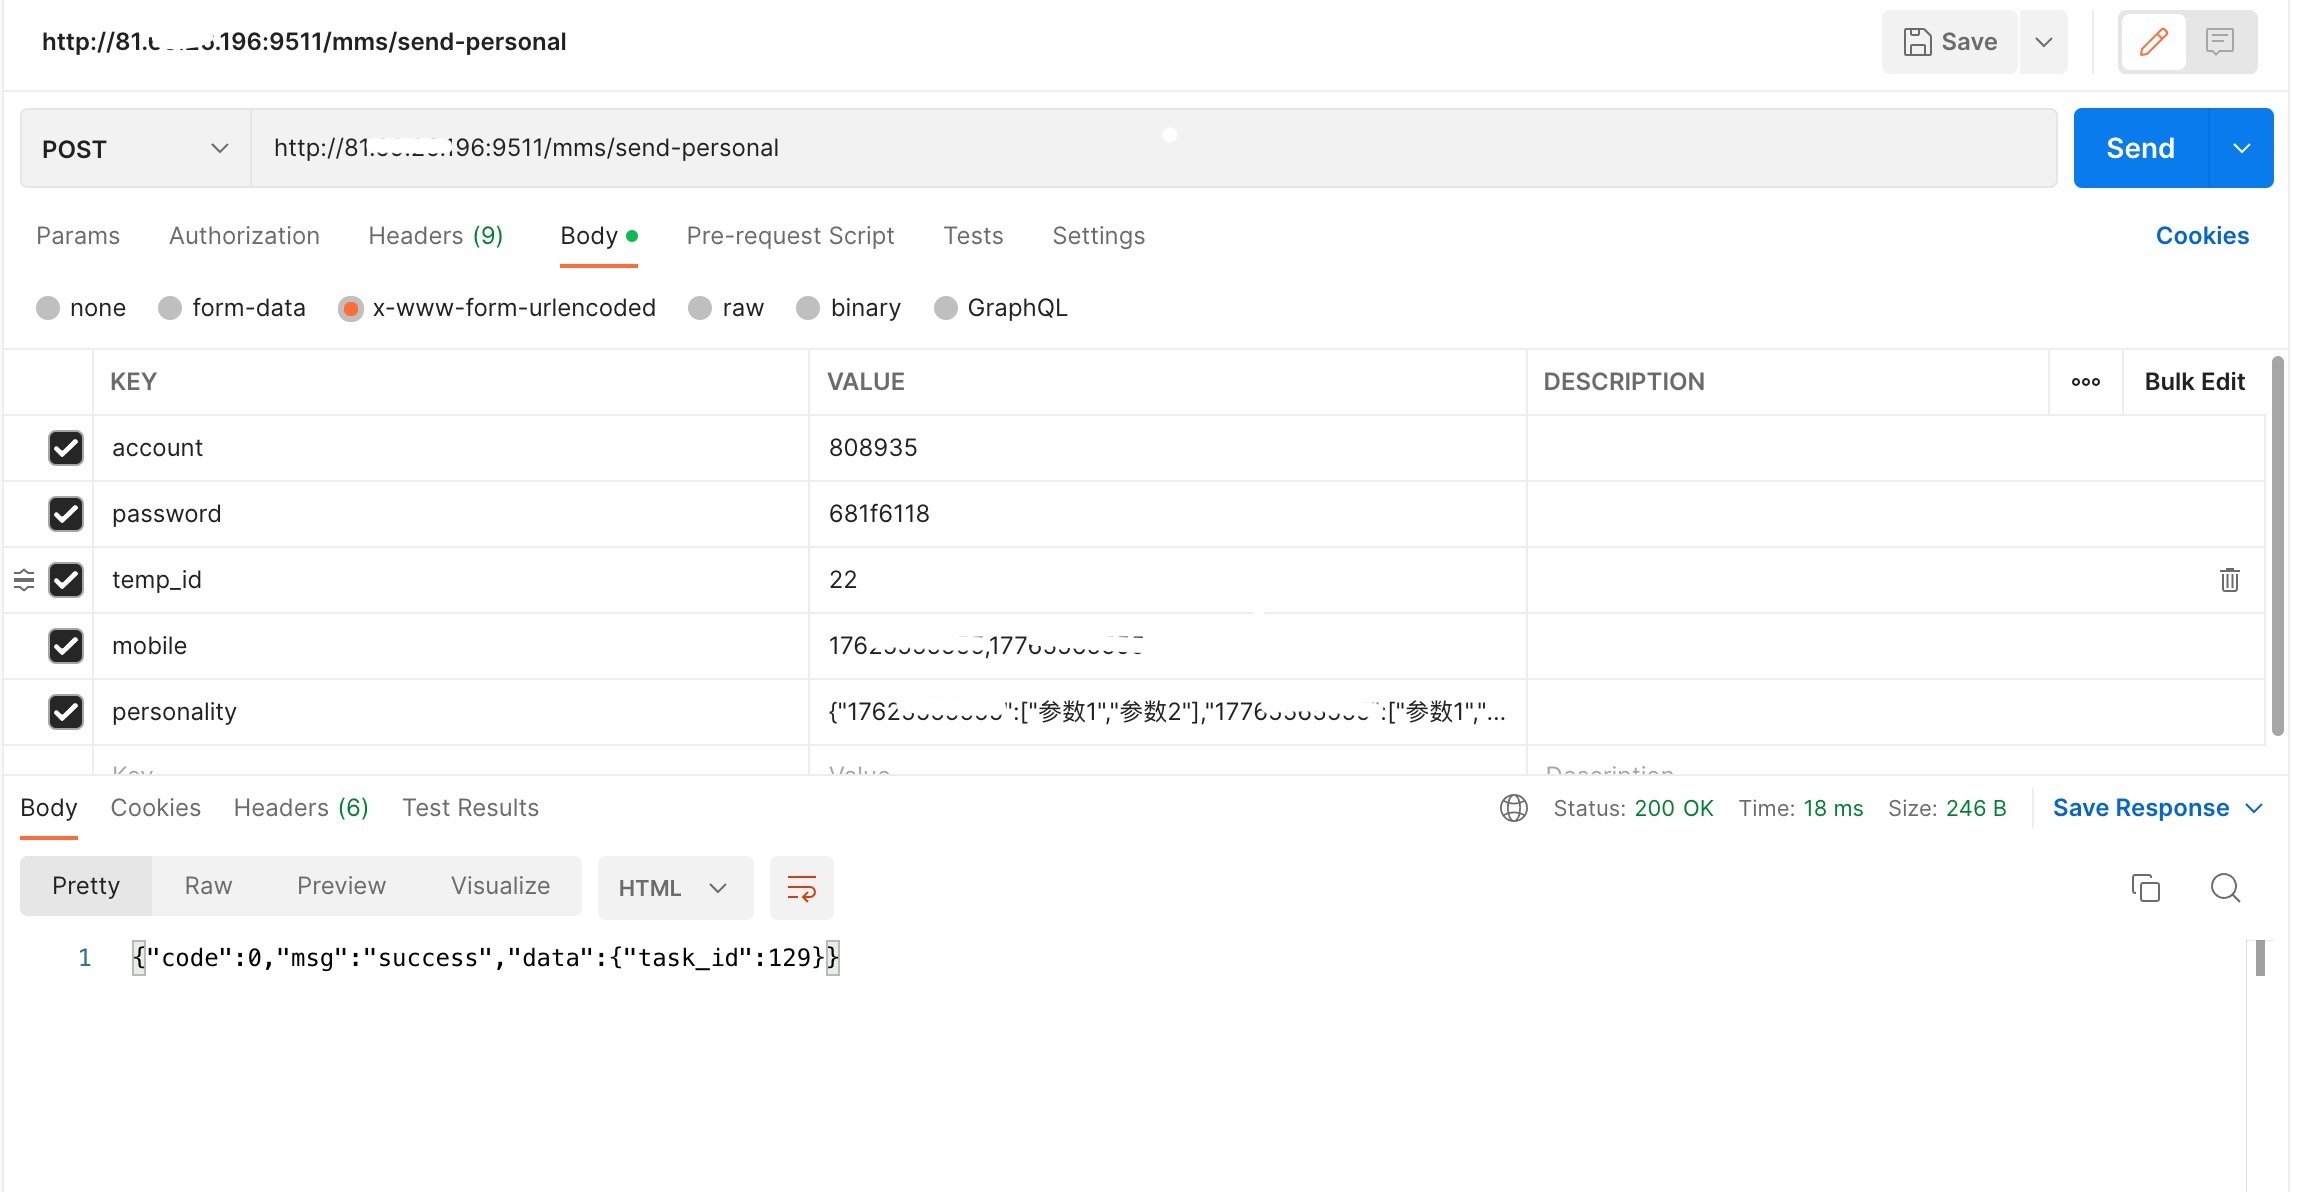Click the Status 200 OK indicator
Image resolution: width=2322 pixels, height=1192 pixels.
[x=1632, y=808]
